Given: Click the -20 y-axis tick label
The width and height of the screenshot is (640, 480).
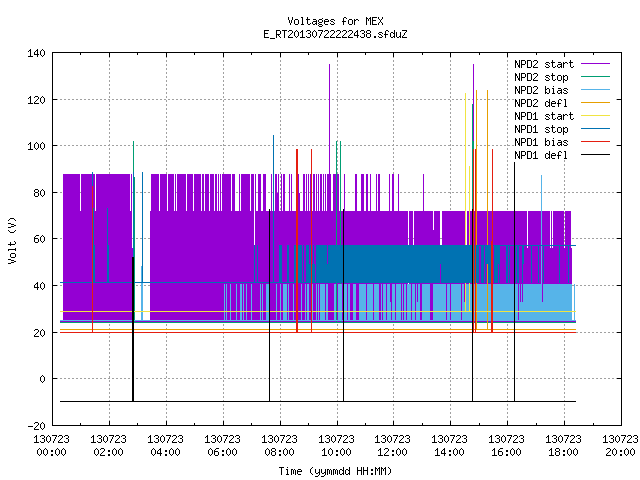Looking at the screenshot, I should pyautogui.click(x=36, y=426).
